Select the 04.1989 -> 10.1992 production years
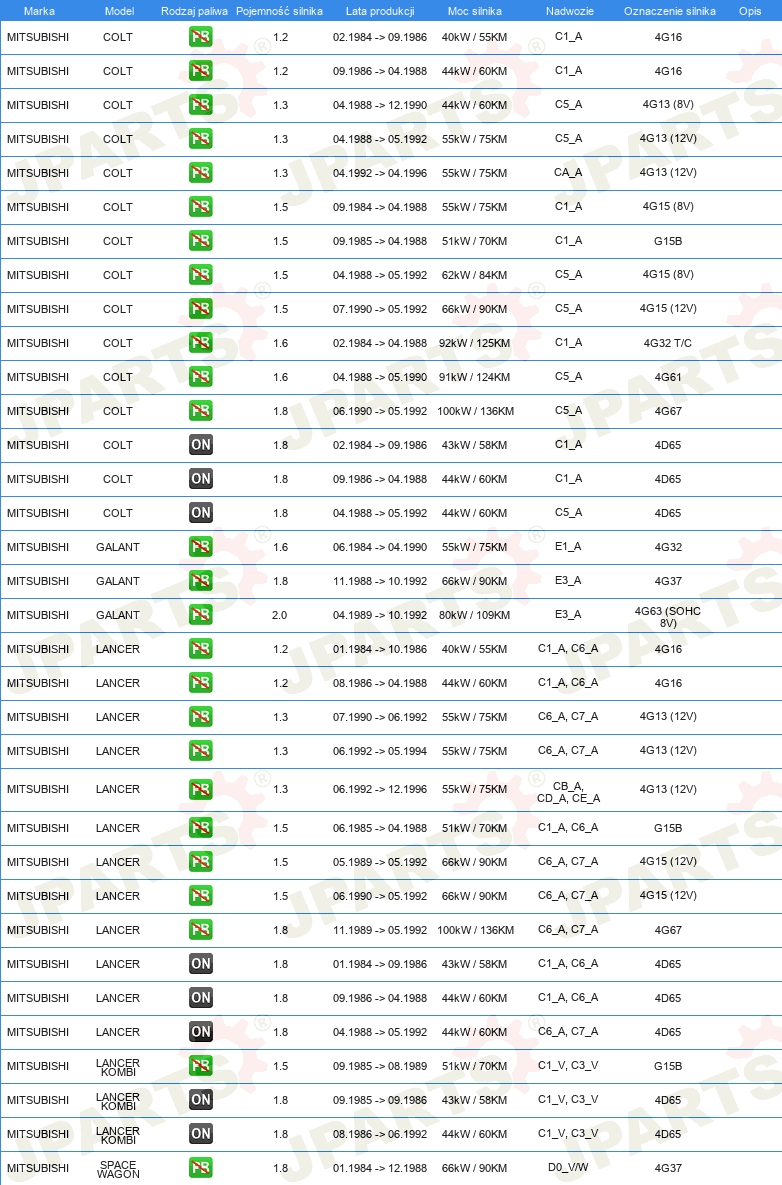The height and width of the screenshot is (1185, 782). point(380,615)
